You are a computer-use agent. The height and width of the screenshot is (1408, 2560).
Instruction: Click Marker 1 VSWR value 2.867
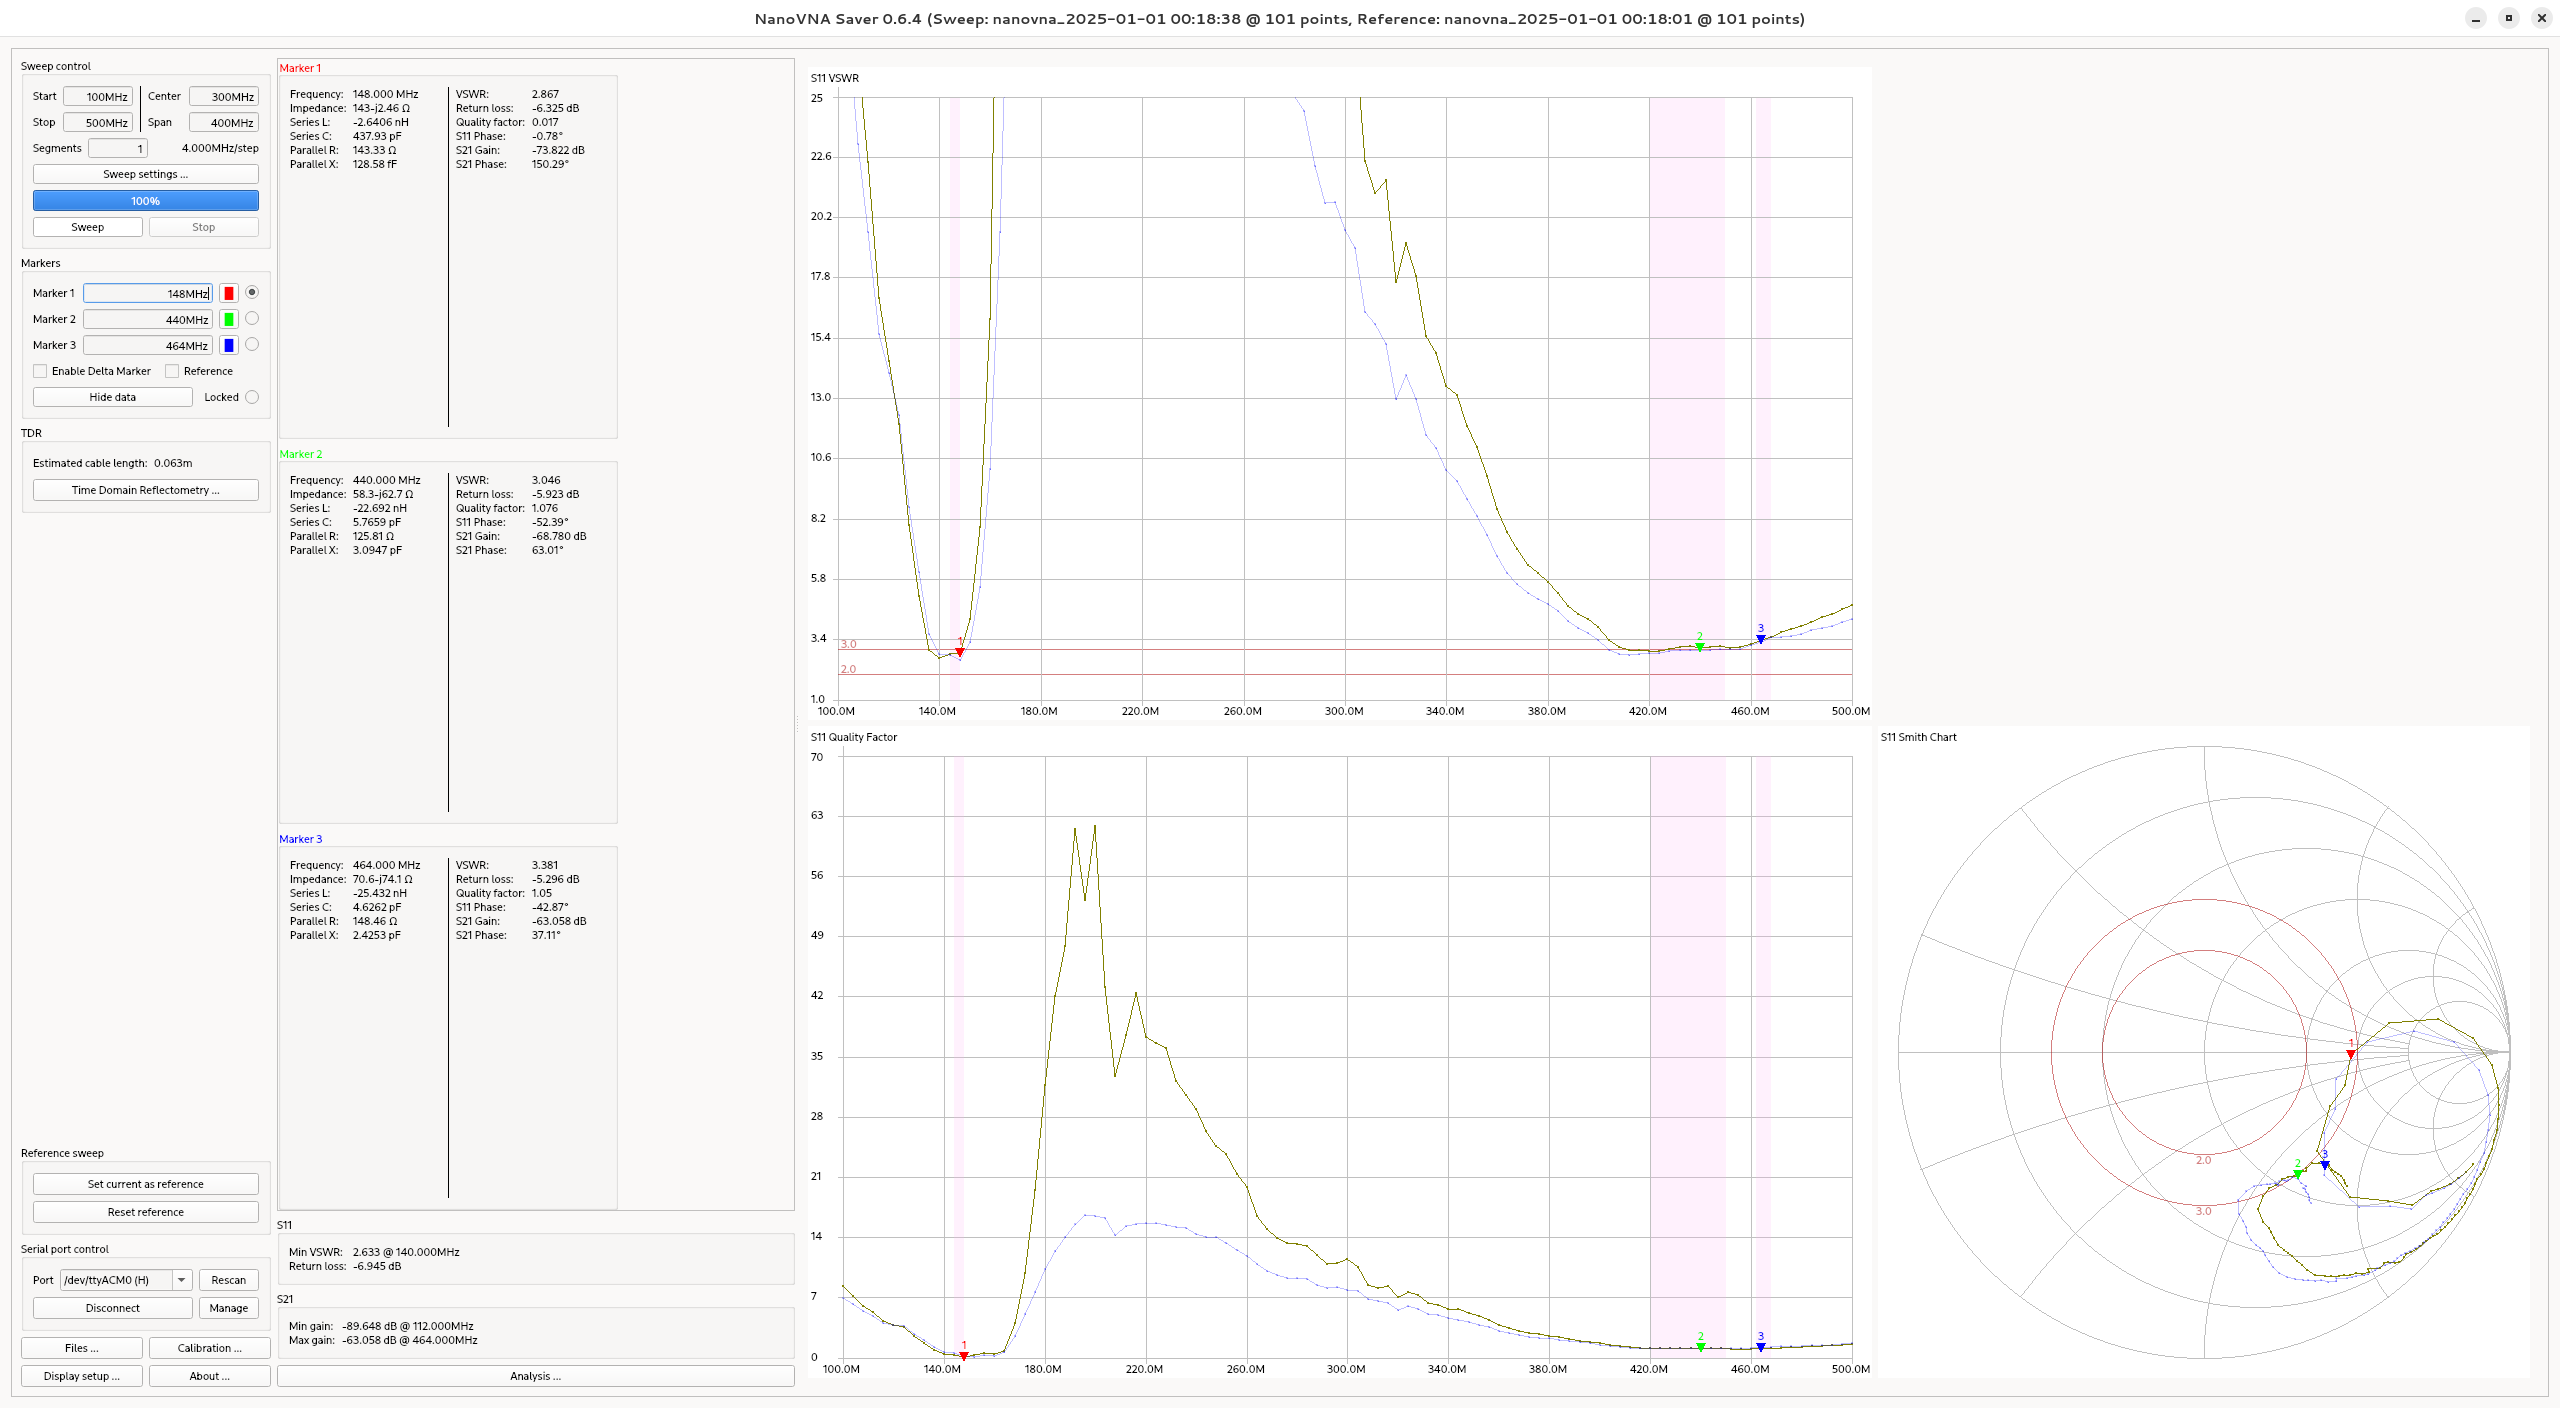pyautogui.click(x=546, y=94)
